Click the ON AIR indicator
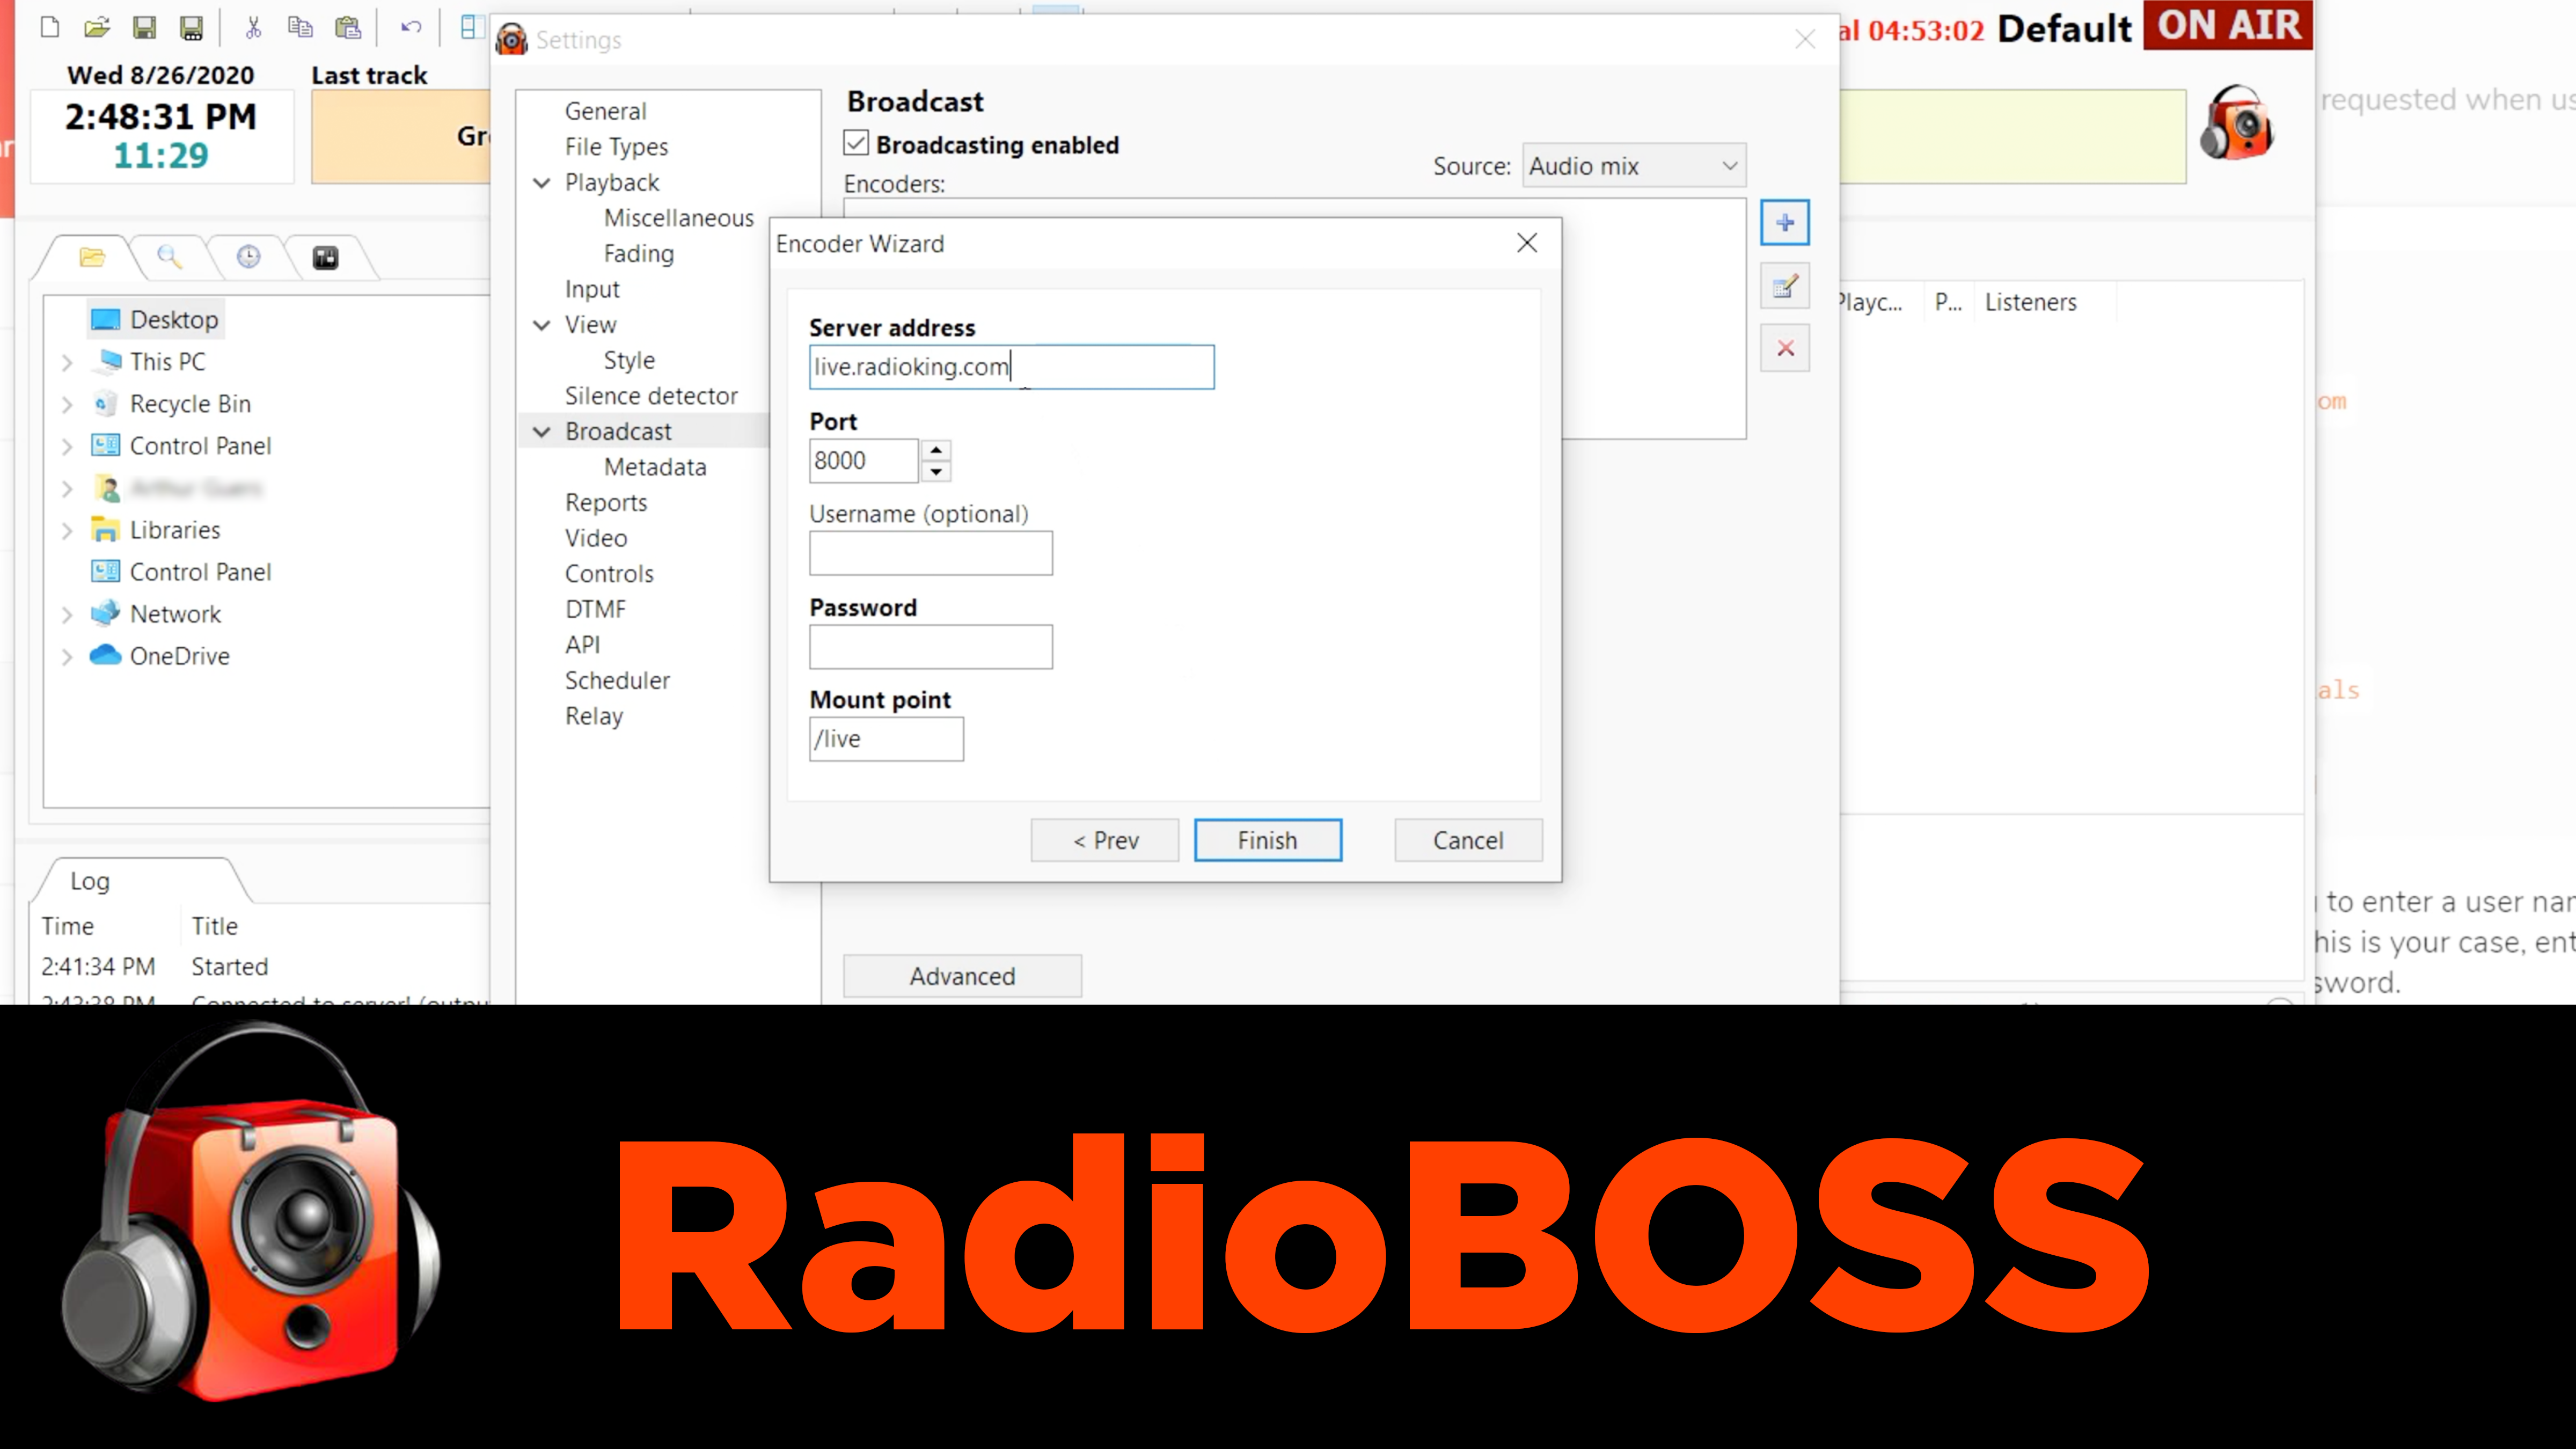Viewport: 2576px width, 1449px height. click(x=2229, y=25)
